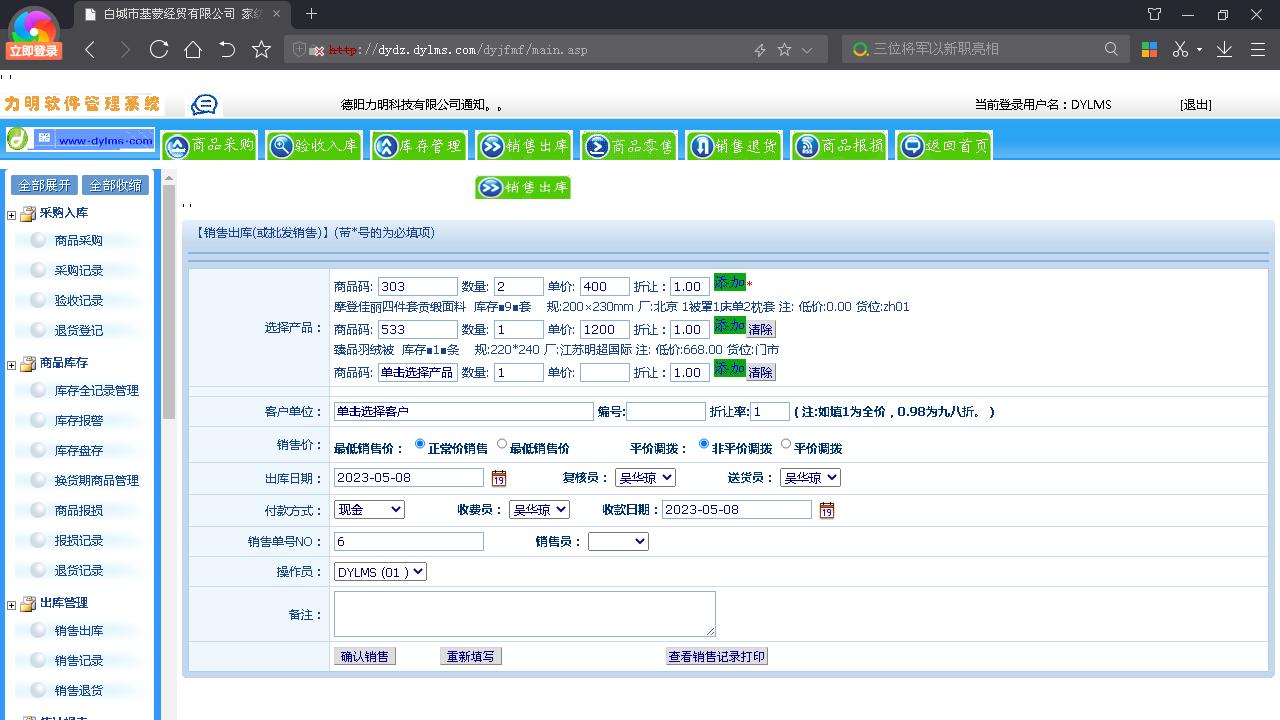Screen dimensions: 1280x720
Task: Expand the 采购入库 tree section
Action: tap(10, 213)
